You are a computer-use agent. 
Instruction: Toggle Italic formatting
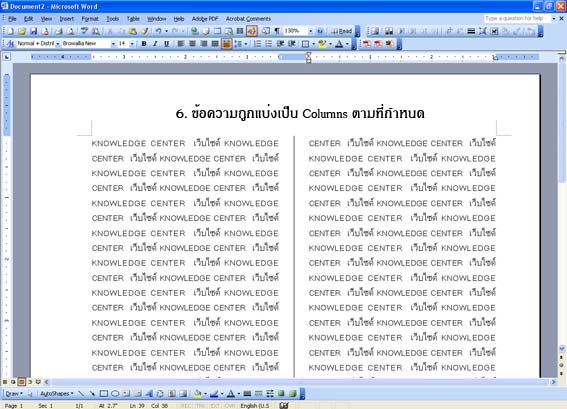pyautogui.click(x=155, y=44)
